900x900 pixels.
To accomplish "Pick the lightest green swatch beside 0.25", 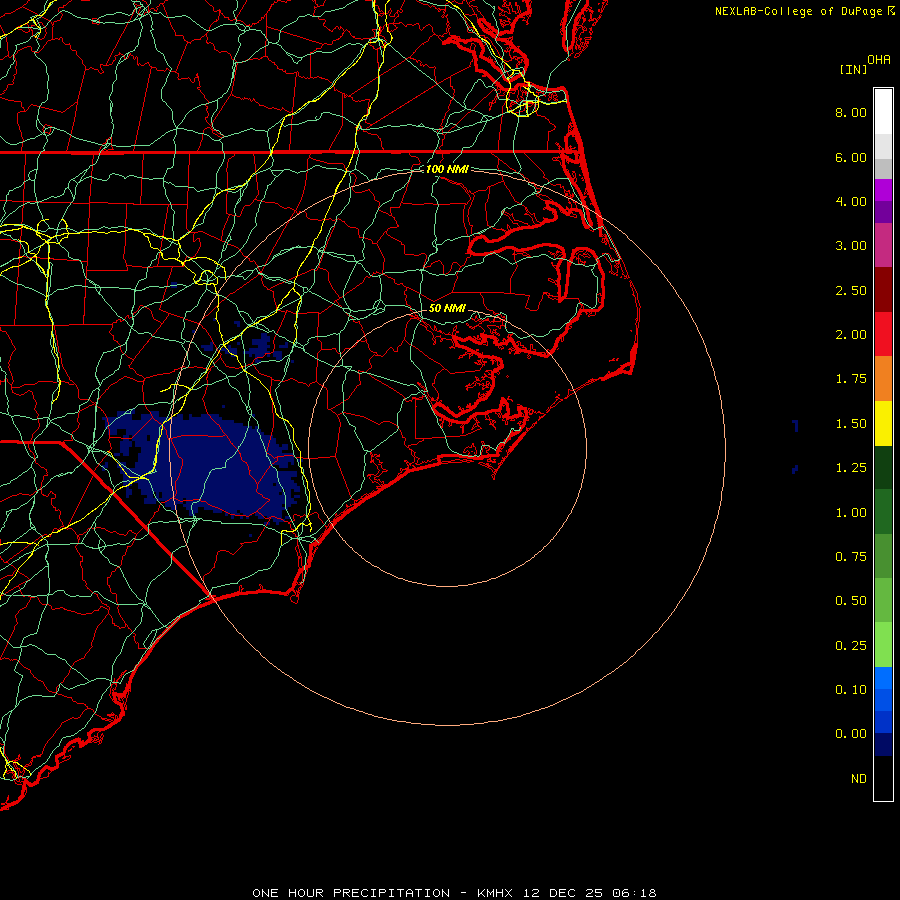I will pyautogui.click(x=883, y=645).
